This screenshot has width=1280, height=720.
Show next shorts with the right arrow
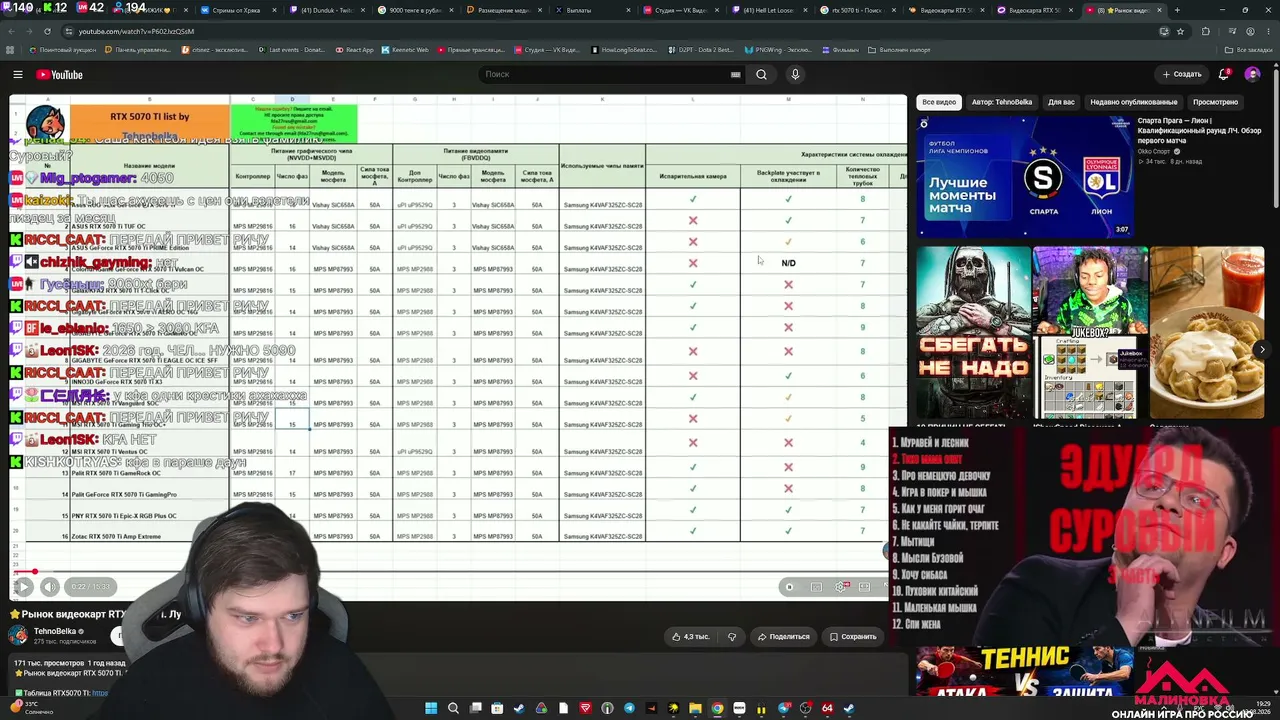point(1262,349)
